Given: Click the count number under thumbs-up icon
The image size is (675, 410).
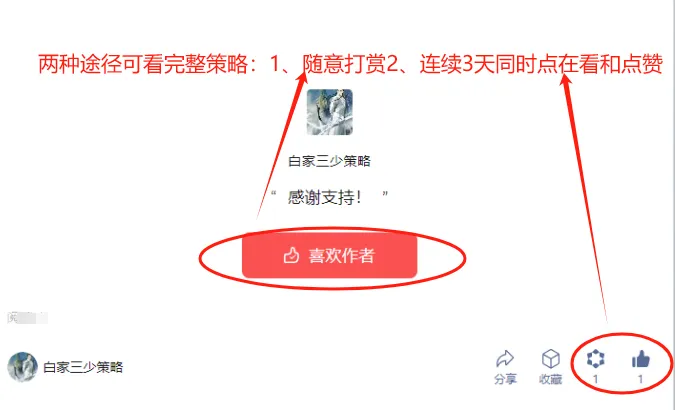Looking at the screenshot, I should point(641,379).
